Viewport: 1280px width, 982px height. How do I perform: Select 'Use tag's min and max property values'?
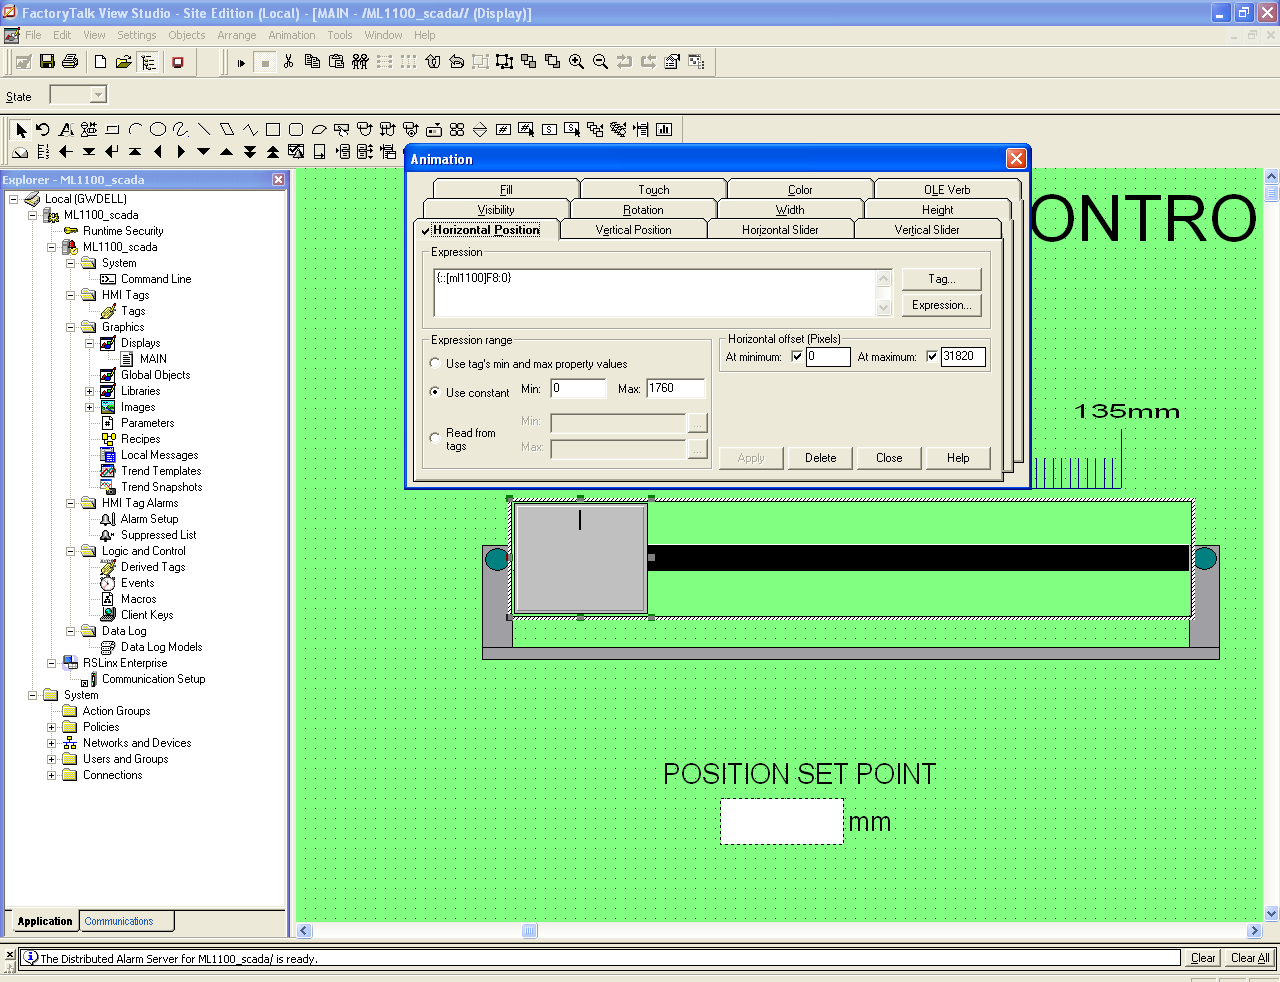435,363
